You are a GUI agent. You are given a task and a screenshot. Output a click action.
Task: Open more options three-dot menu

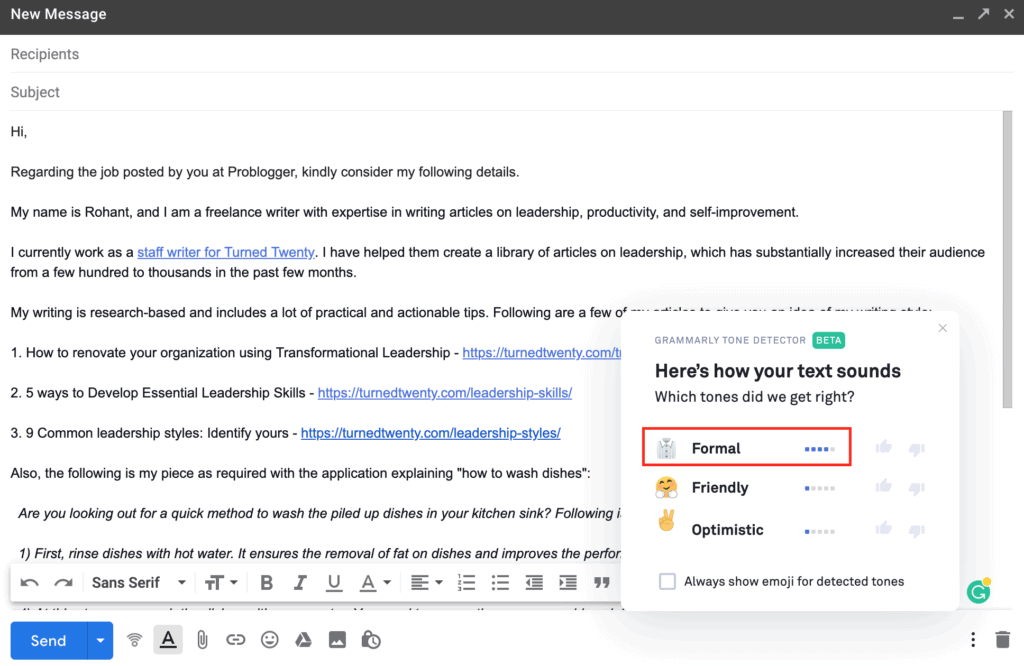click(x=973, y=640)
